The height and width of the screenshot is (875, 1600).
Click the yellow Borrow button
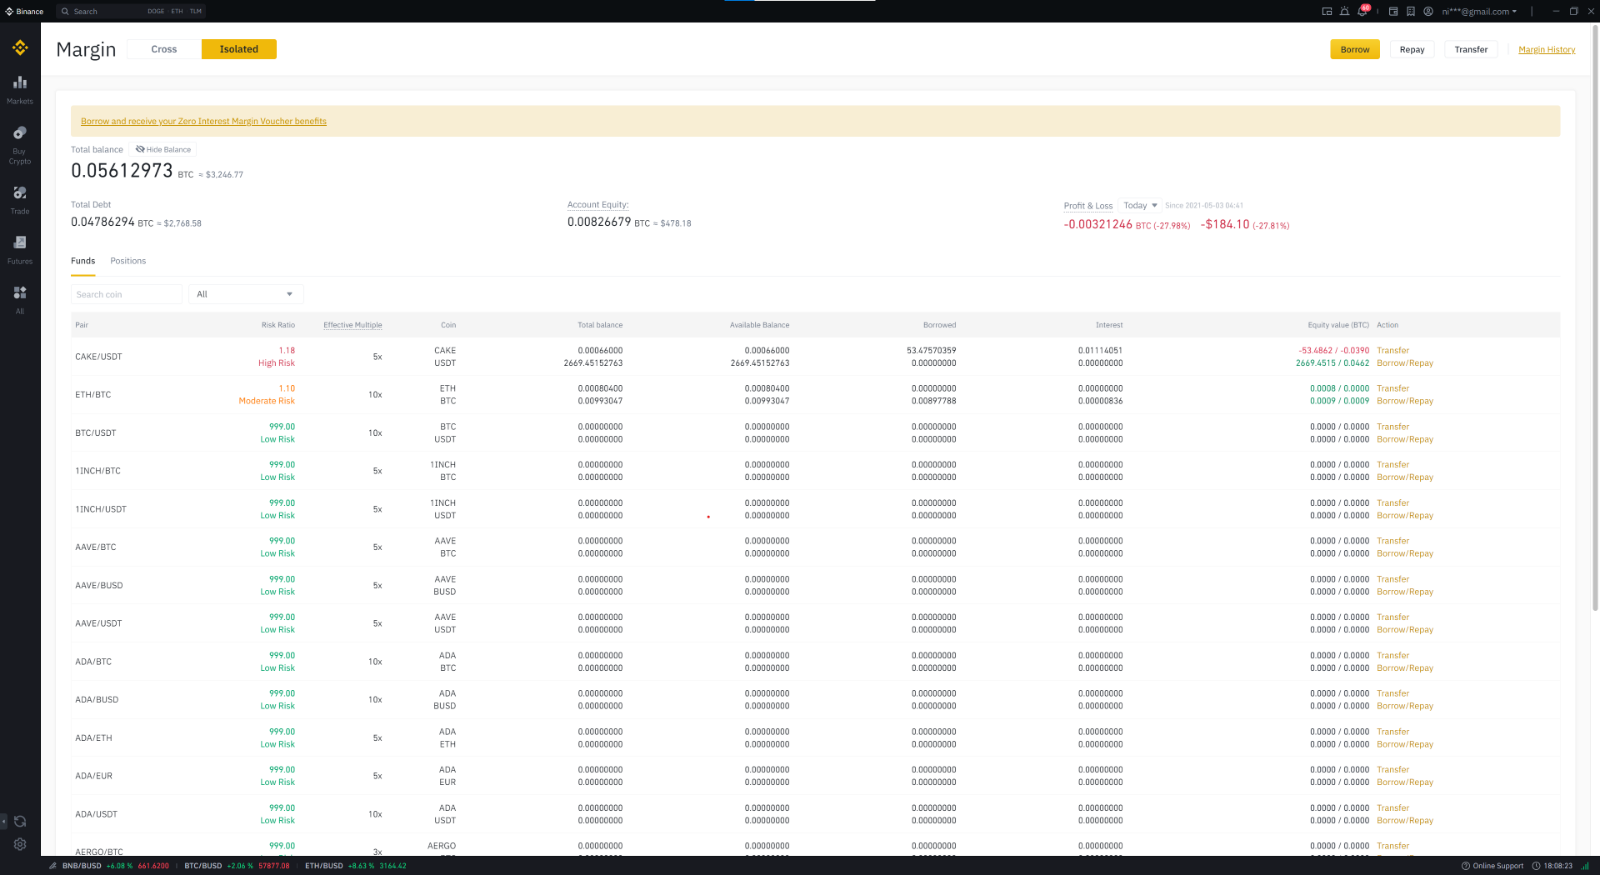1355,49
